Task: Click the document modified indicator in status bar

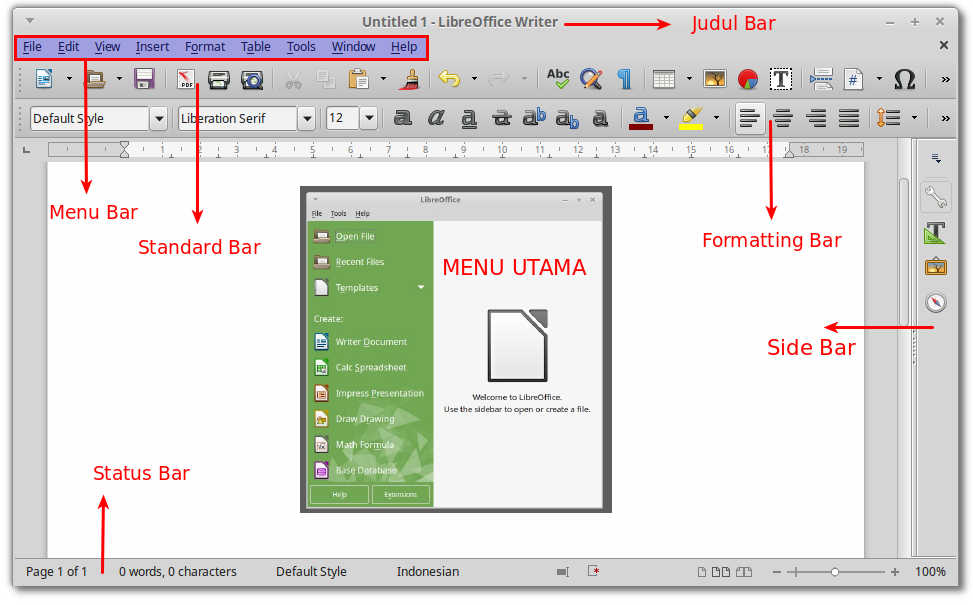Action: click(x=593, y=571)
